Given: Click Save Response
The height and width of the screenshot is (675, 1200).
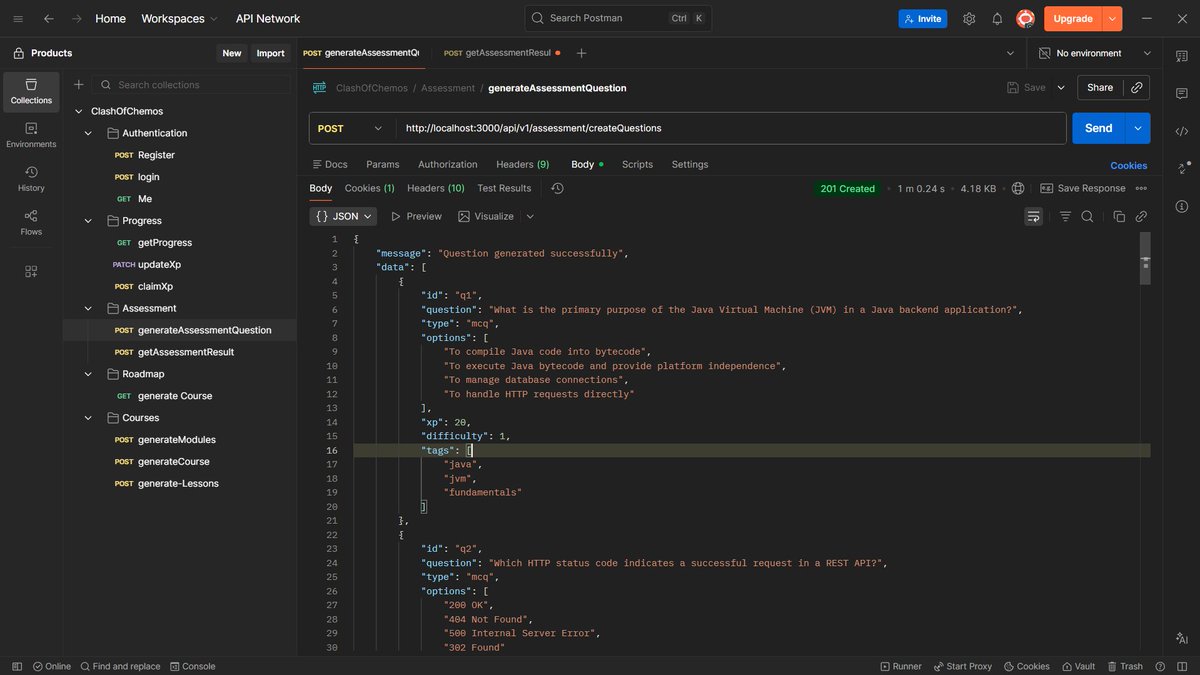Looking at the screenshot, I should (1083, 188).
